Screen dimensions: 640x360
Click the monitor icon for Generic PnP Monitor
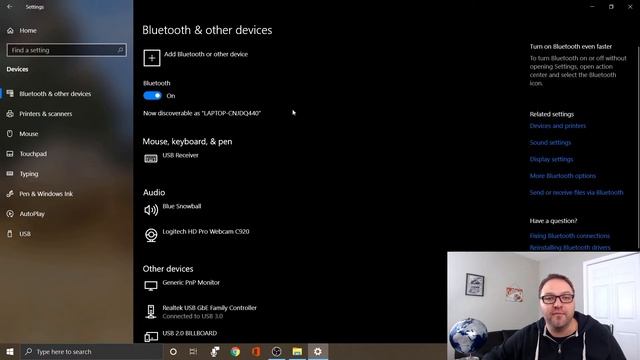pos(151,286)
